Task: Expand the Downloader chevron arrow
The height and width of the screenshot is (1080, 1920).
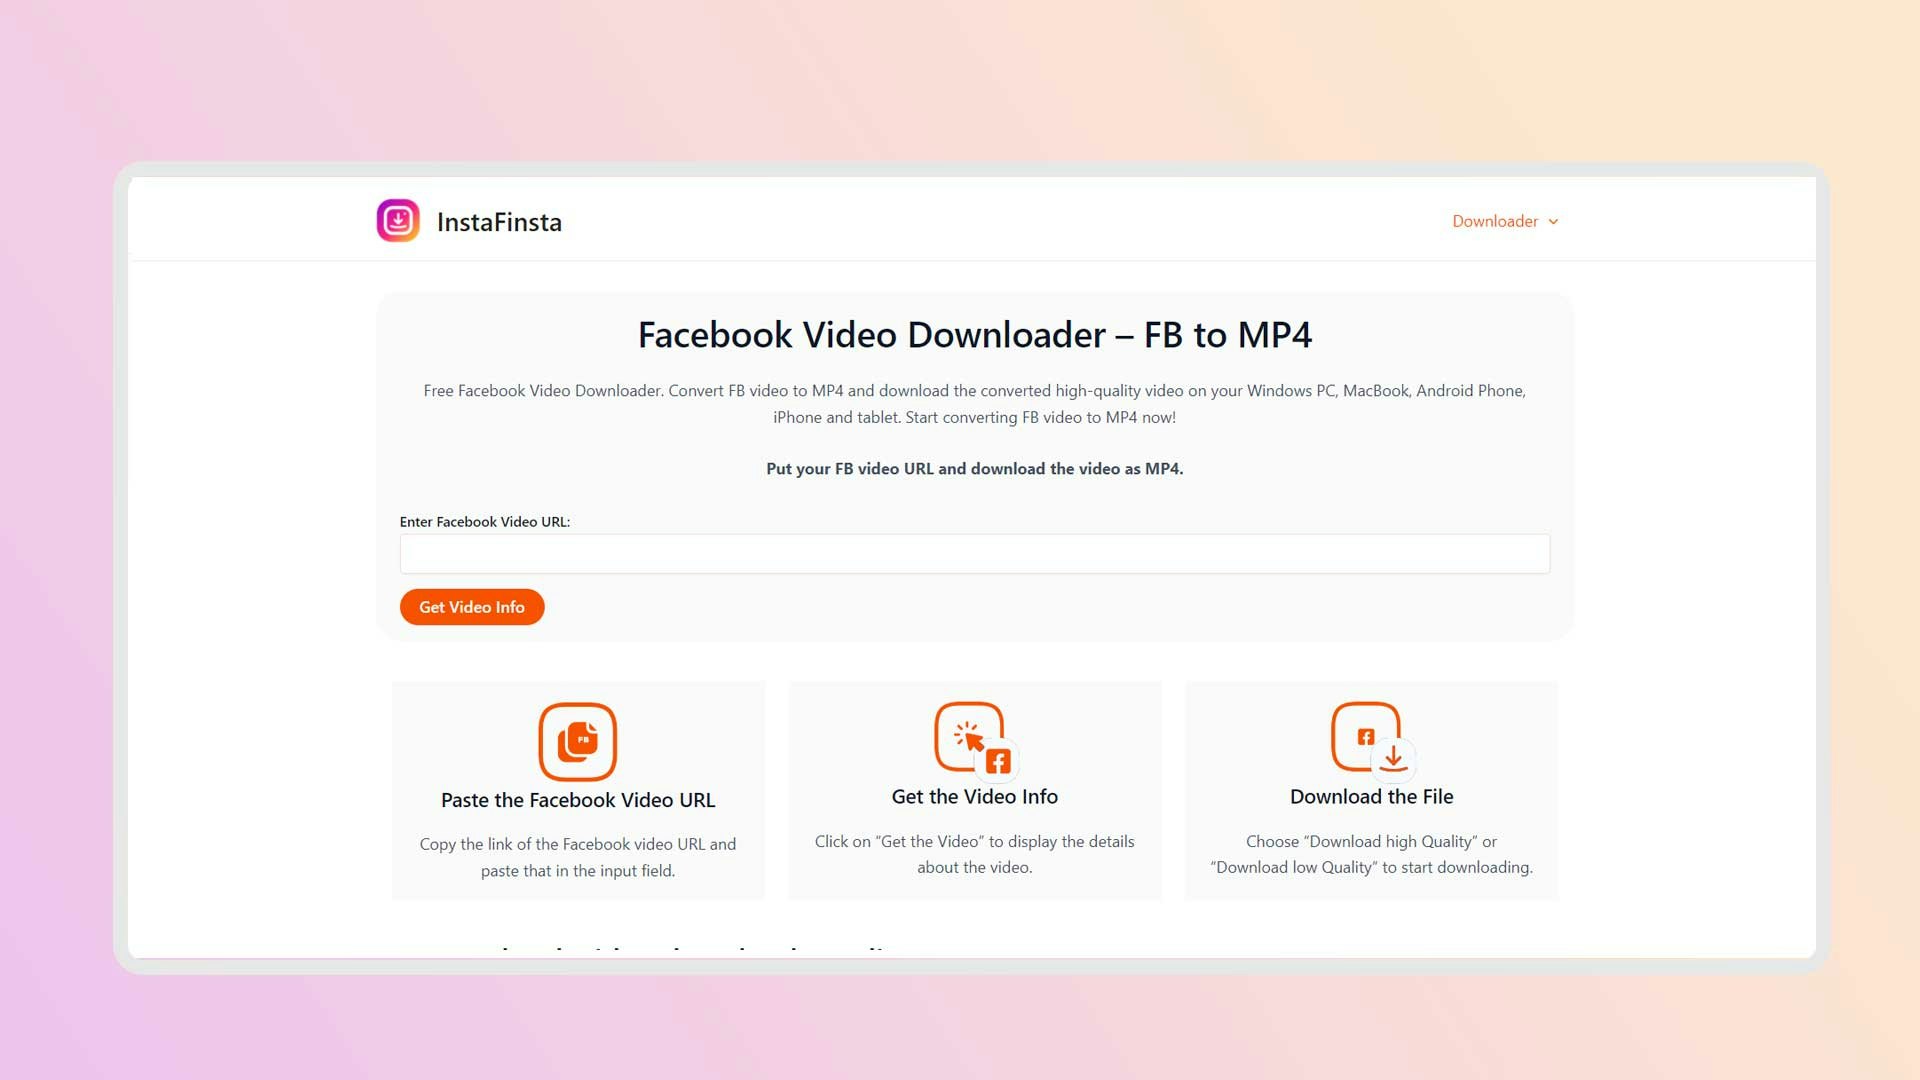Action: tap(1553, 222)
